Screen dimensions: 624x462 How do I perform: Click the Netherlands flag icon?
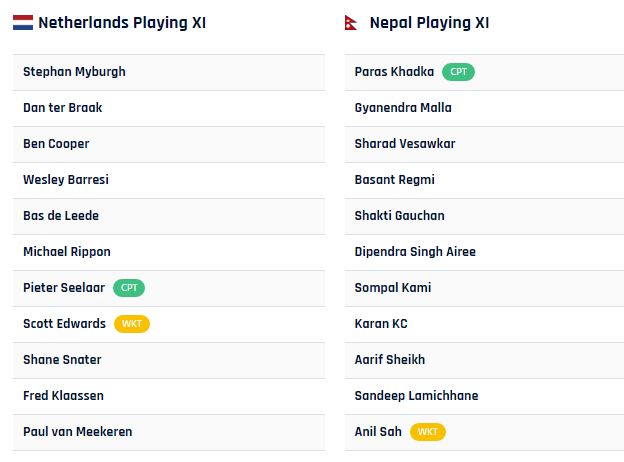(23, 23)
